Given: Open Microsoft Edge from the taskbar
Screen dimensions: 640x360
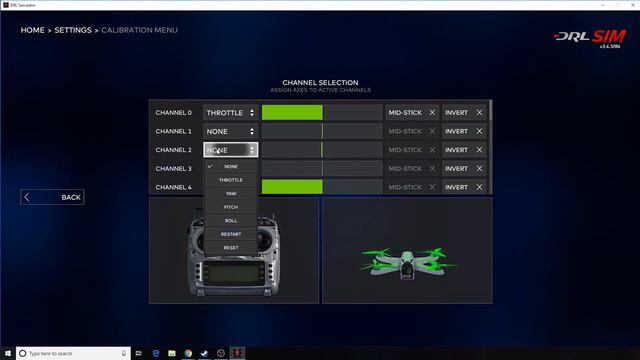Looking at the screenshot, I should coord(156,353).
